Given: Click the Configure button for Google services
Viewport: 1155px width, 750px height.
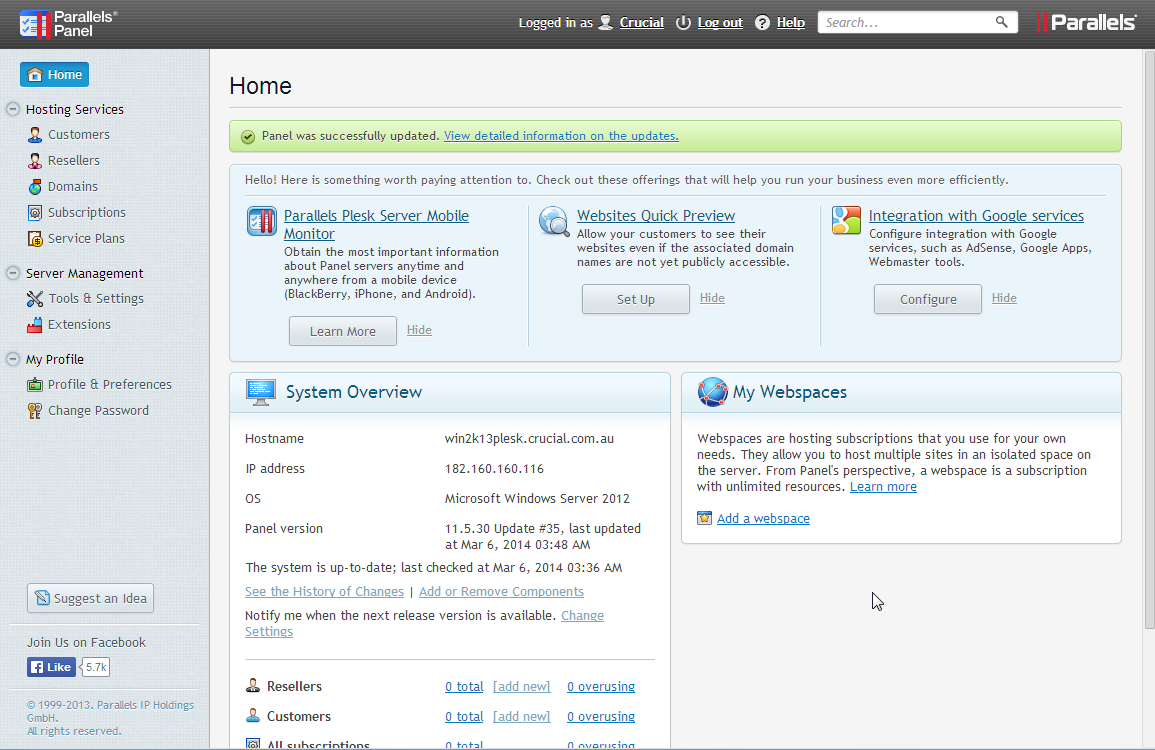Looking at the screenshot, I should coord(927,299).
